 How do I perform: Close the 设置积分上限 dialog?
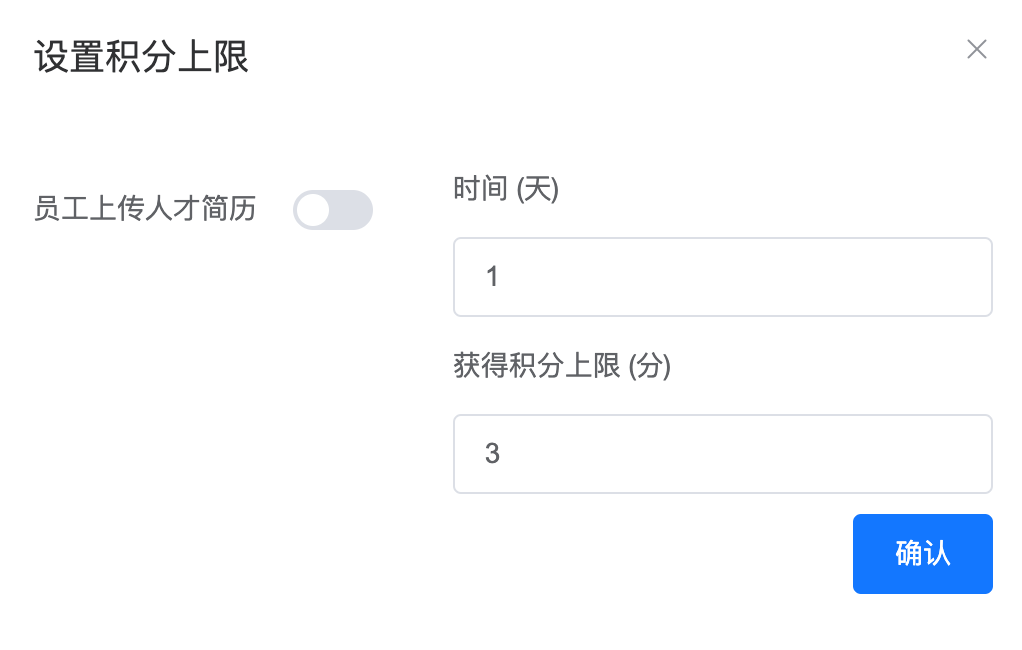[x=976, y=49]
